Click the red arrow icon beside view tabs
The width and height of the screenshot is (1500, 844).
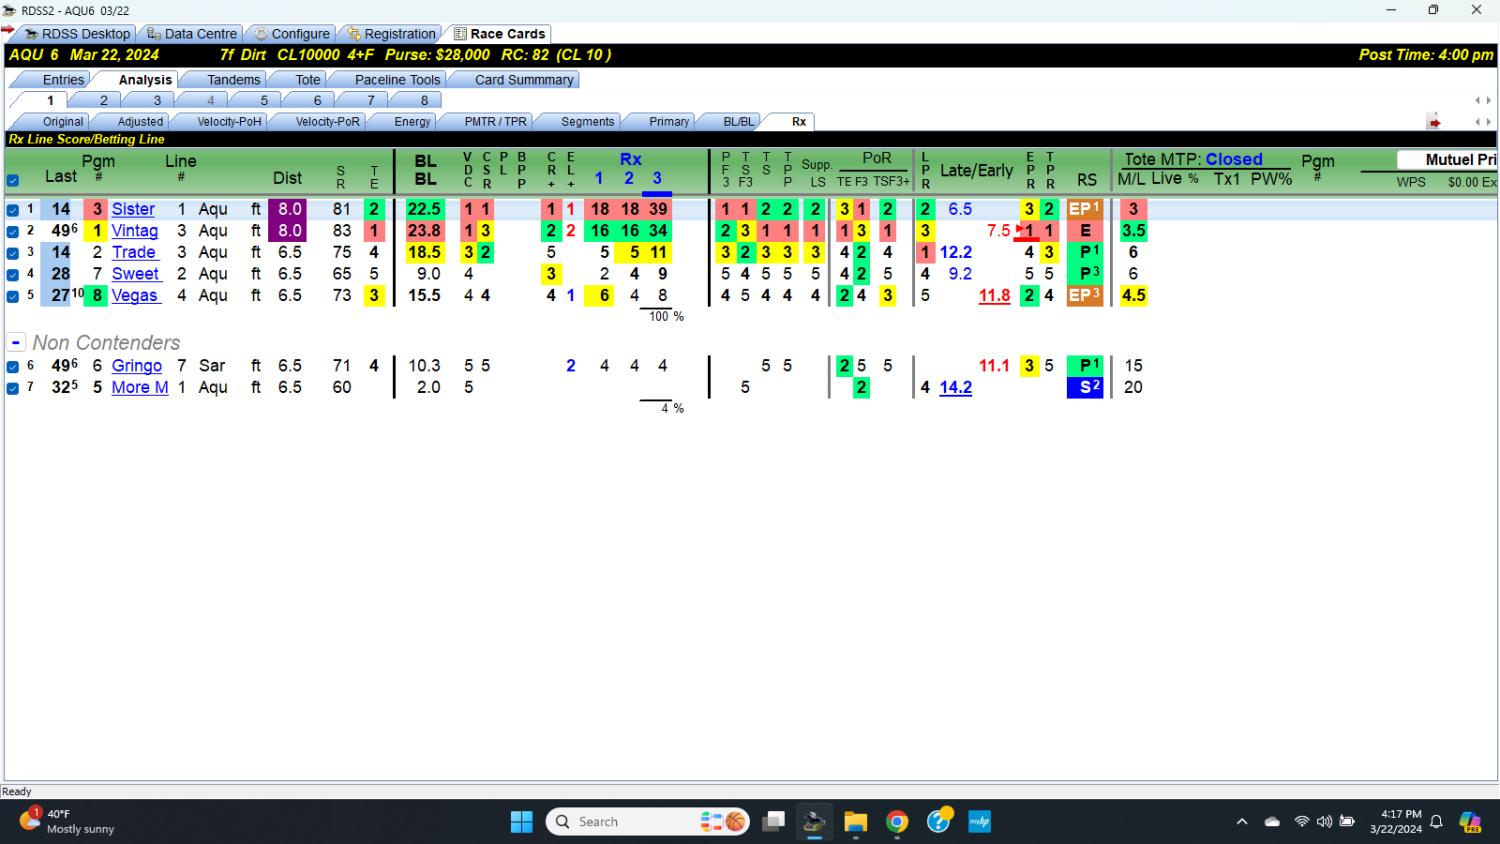coord(1434,122)
